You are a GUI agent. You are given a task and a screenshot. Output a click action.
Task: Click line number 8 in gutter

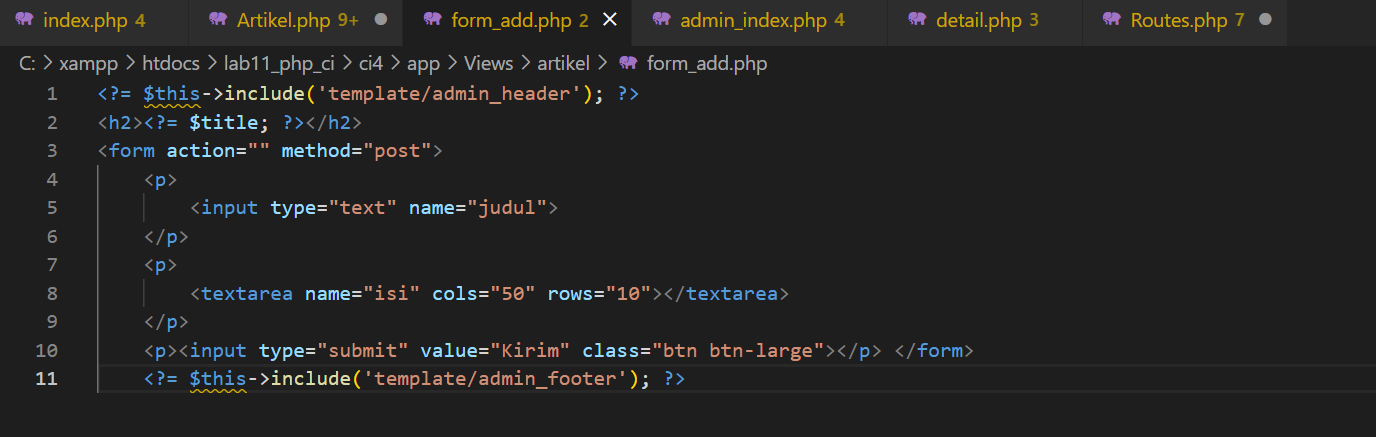point(52,294)
